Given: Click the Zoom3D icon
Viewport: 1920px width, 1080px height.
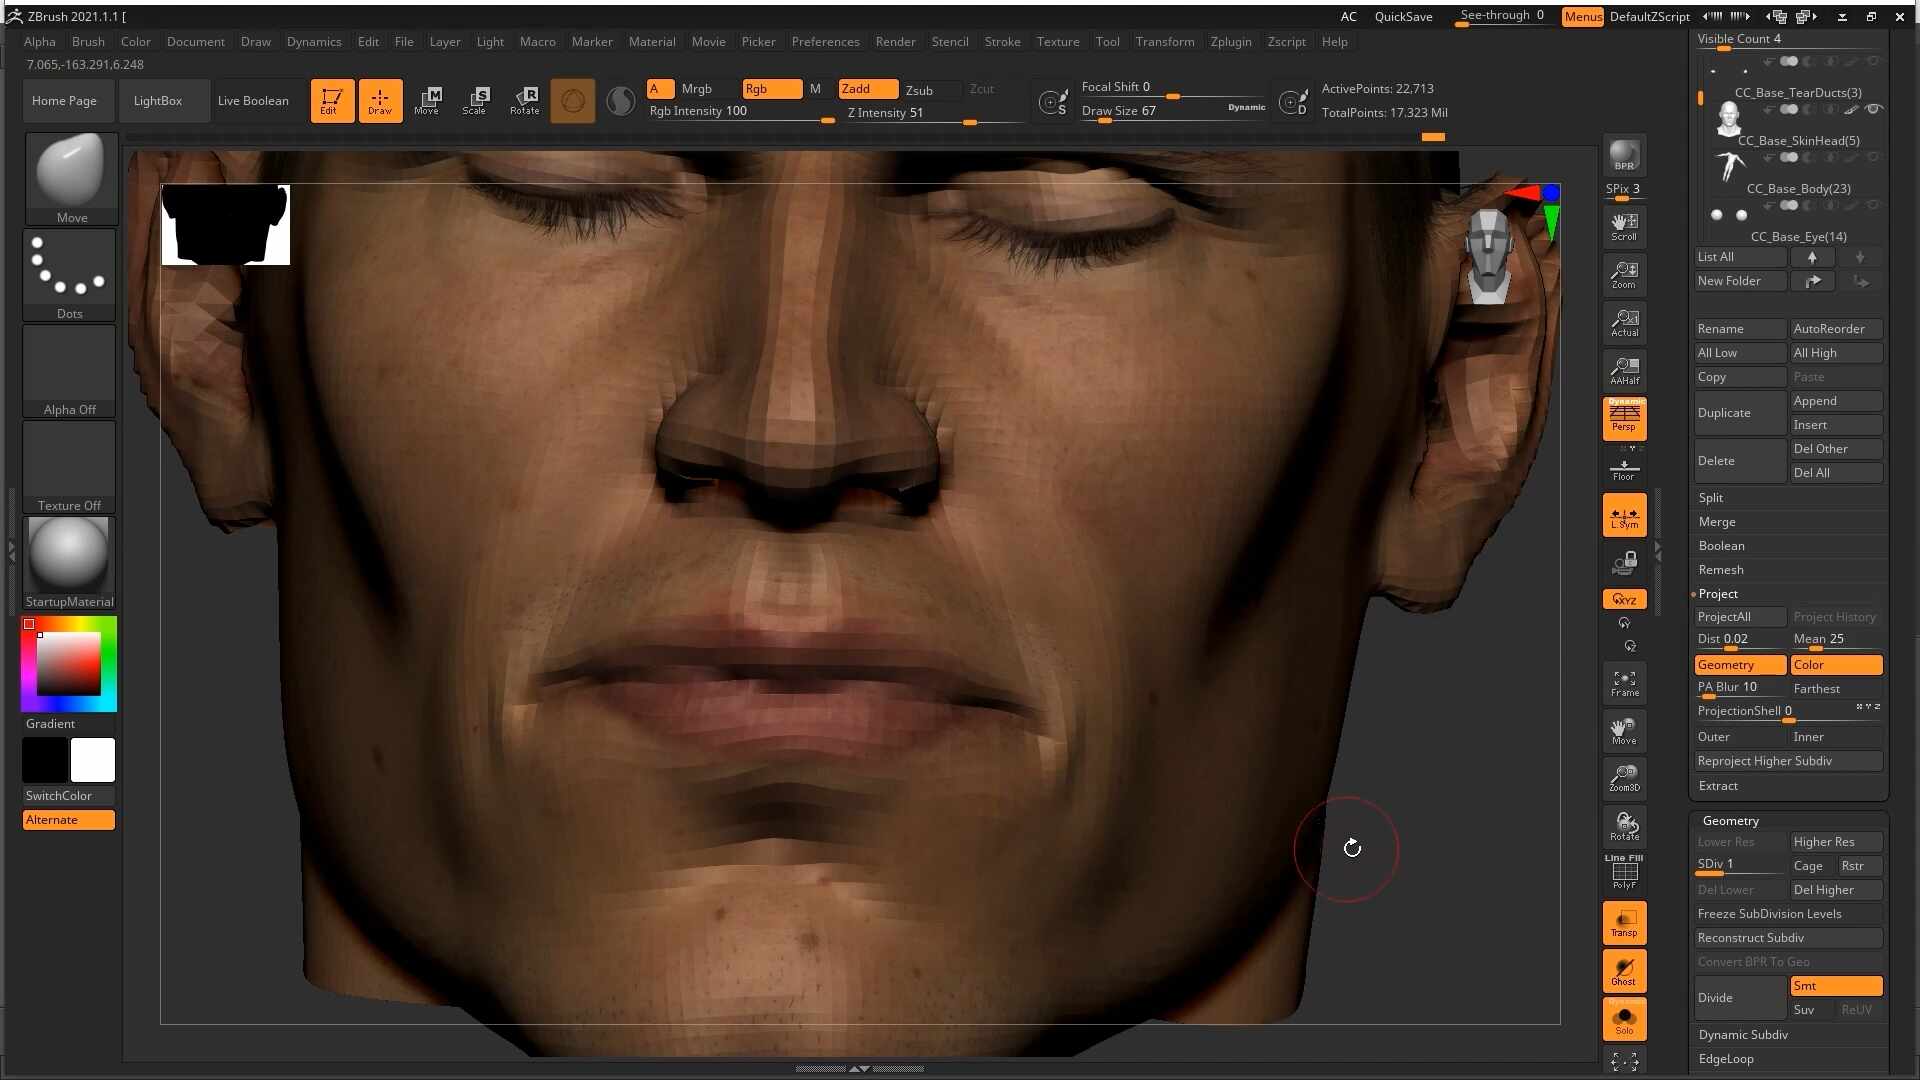Looking at the screenshot, I should [1624, 778].
